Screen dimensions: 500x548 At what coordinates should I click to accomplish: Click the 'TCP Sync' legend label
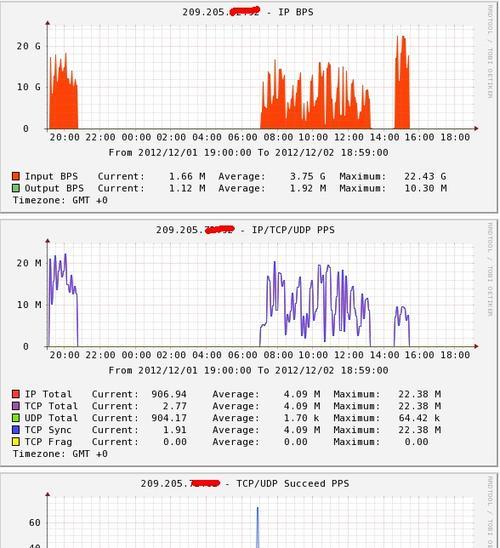[x=48, y=430]
